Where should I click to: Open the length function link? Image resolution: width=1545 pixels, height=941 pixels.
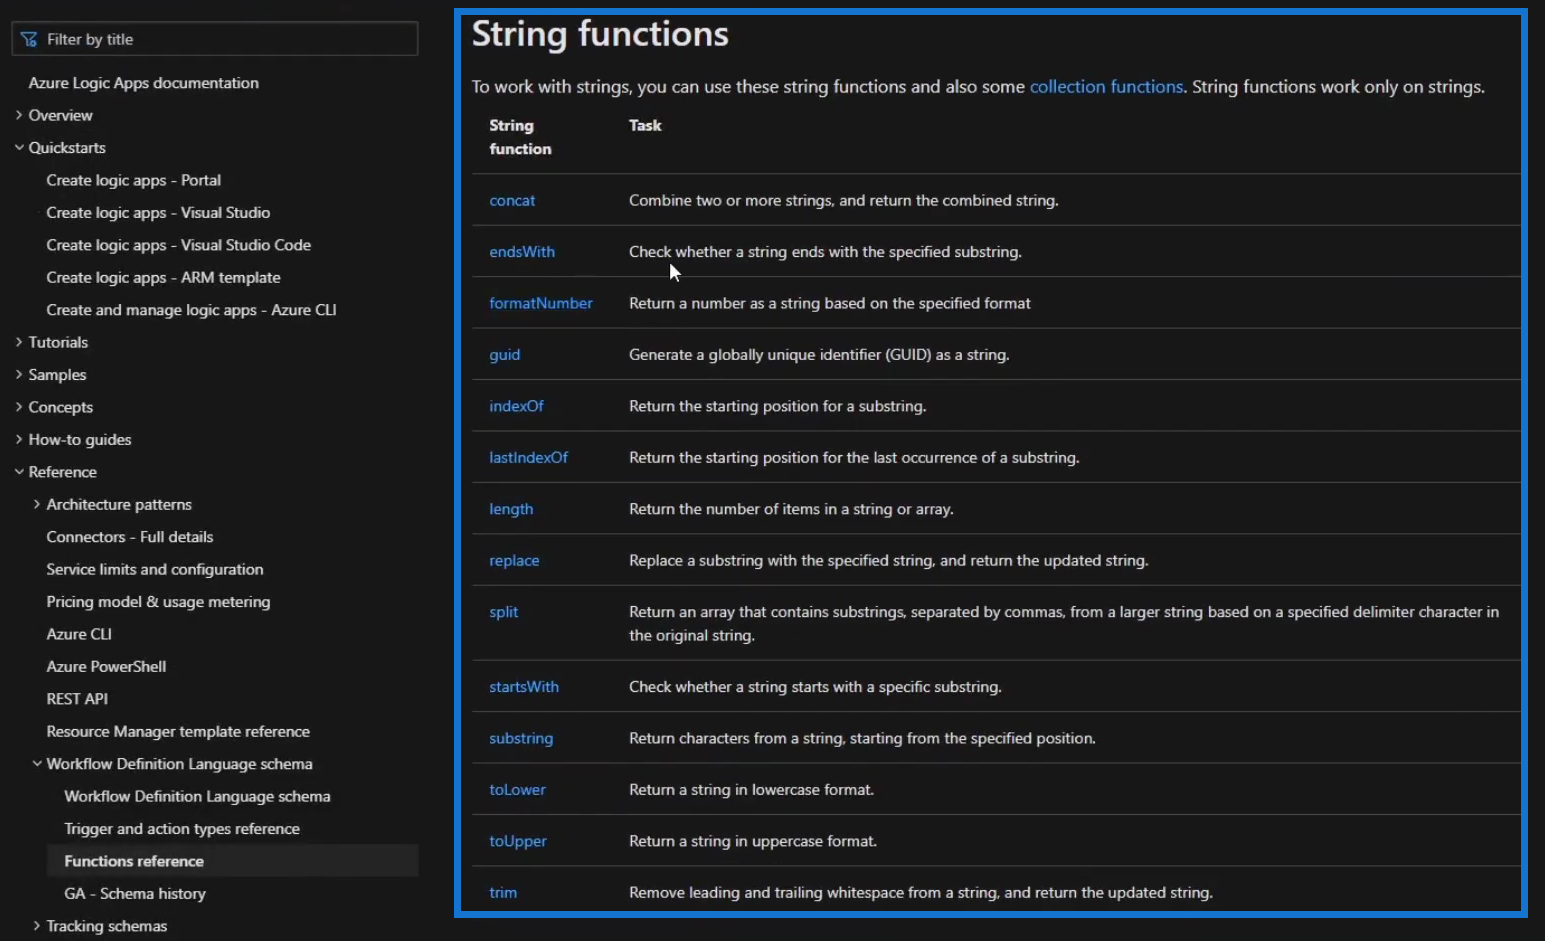point(511,509)
